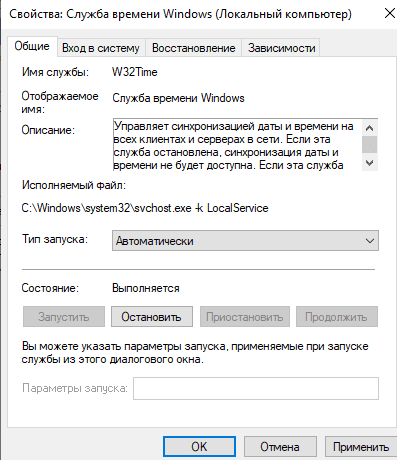
Task: Click the Запустить button
Action: pos(64,316)
